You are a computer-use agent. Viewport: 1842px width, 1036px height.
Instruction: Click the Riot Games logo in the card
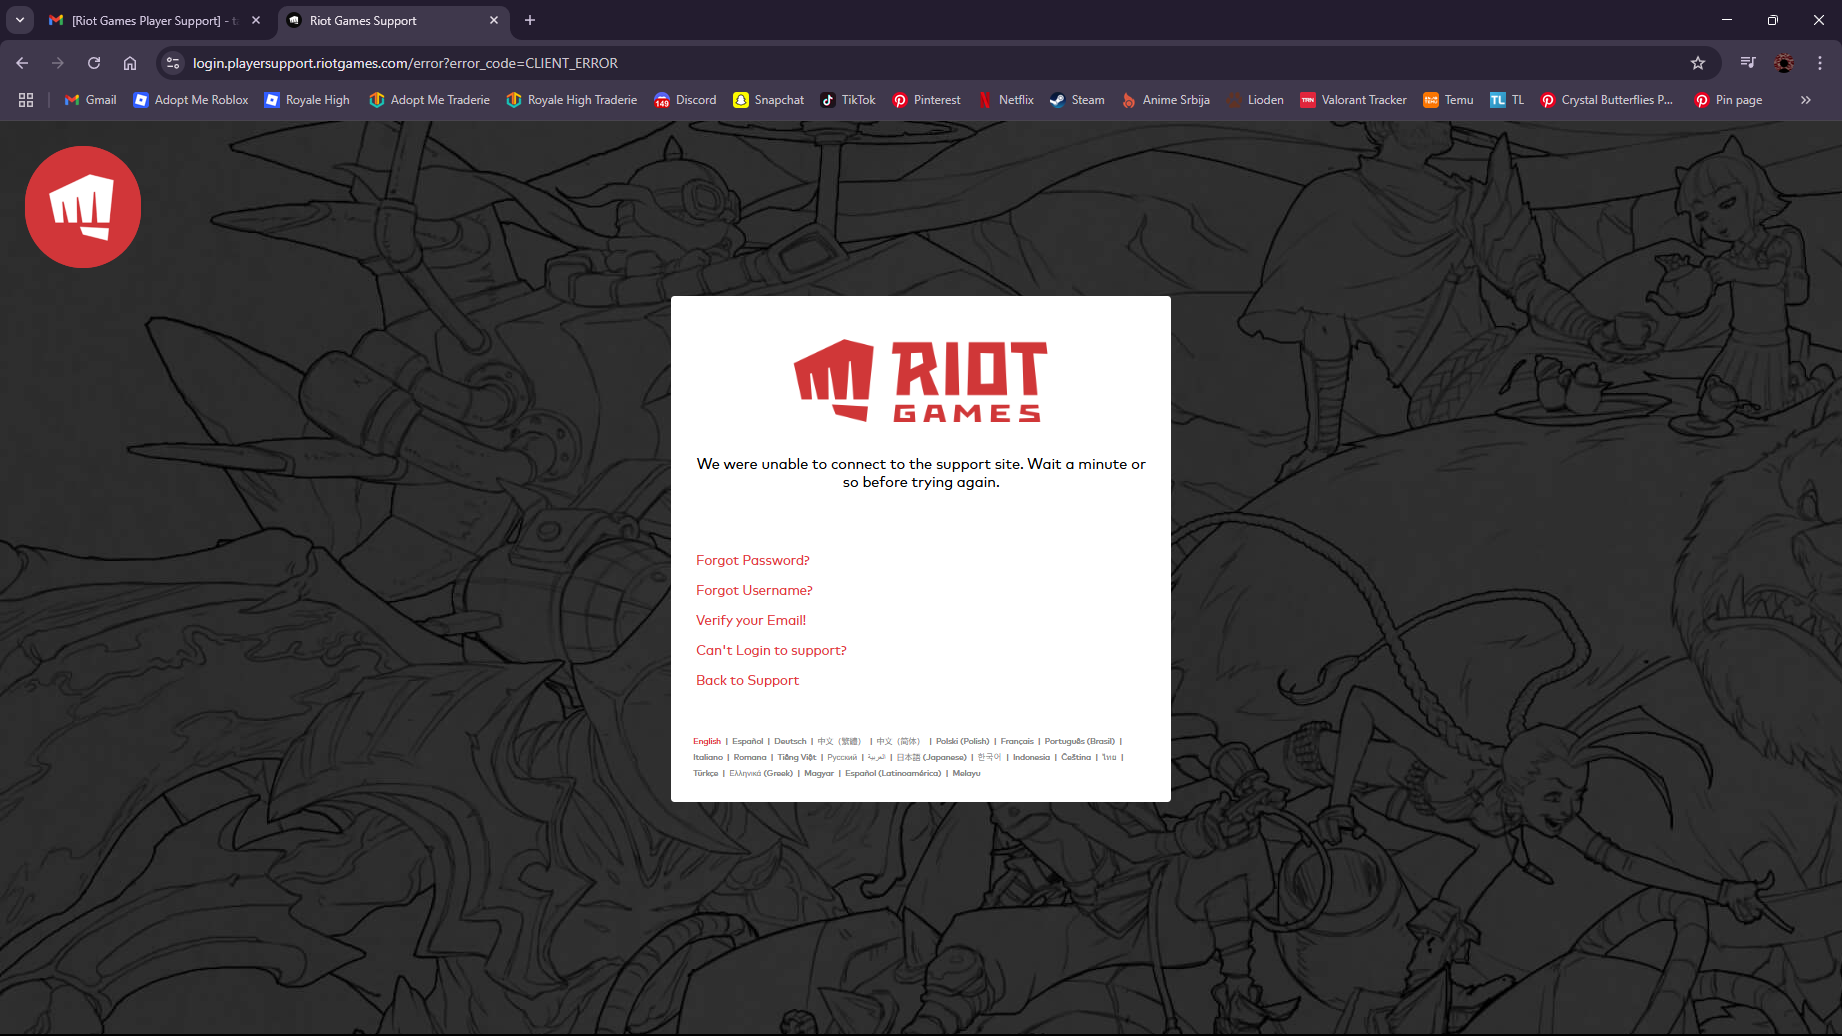pos(920,381)
